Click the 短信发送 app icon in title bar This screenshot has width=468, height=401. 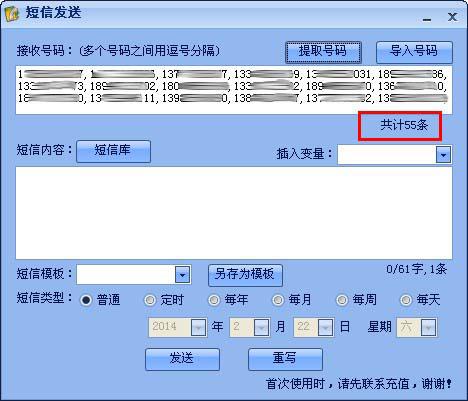(12, 14)
